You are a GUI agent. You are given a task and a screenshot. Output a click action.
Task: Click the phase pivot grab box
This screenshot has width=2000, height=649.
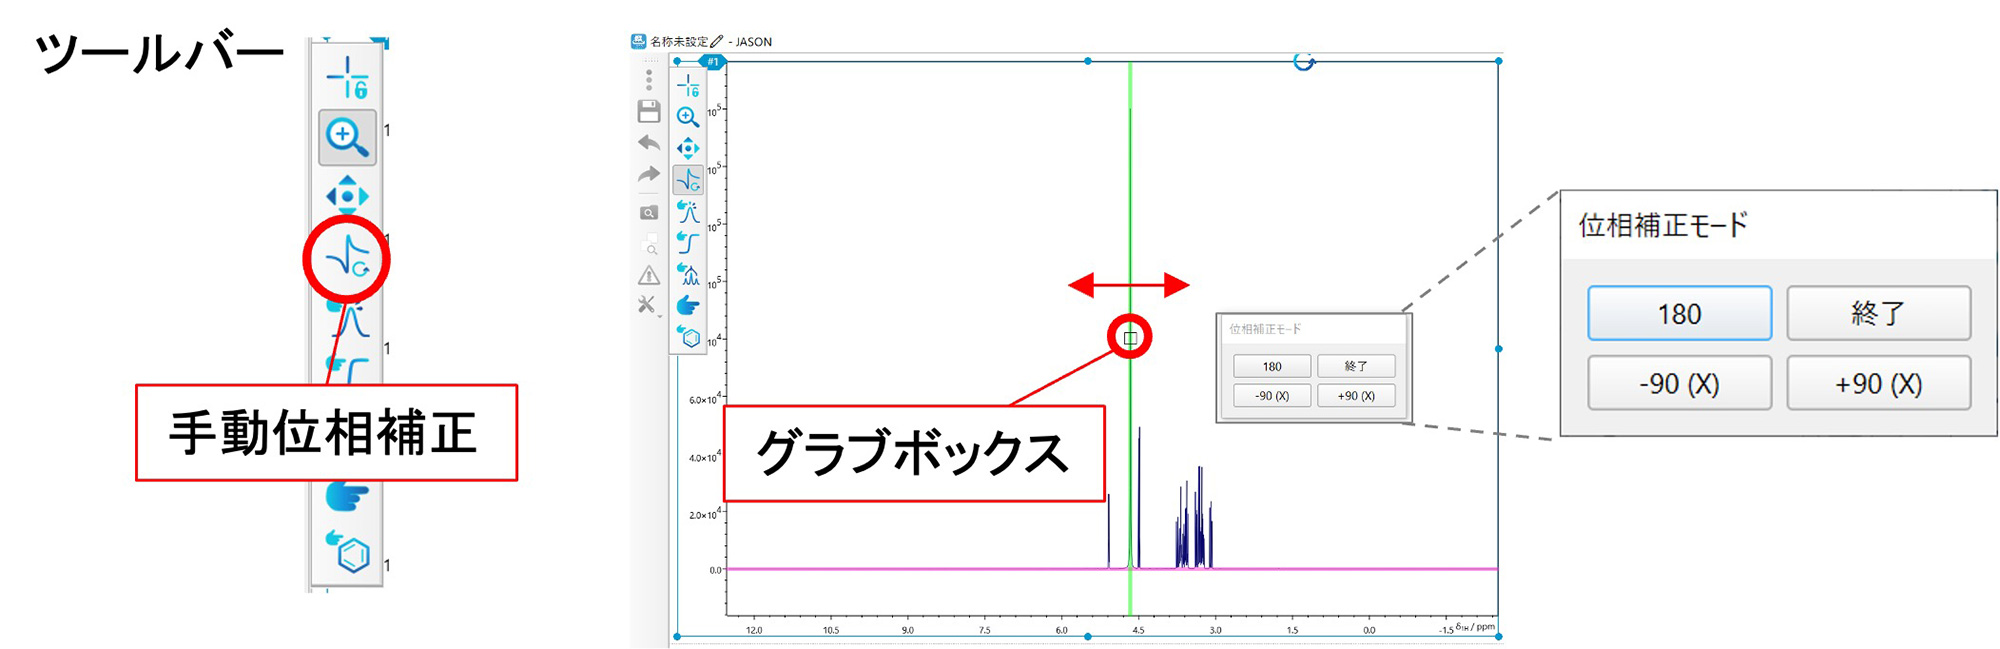click(x=1130, y=338)
